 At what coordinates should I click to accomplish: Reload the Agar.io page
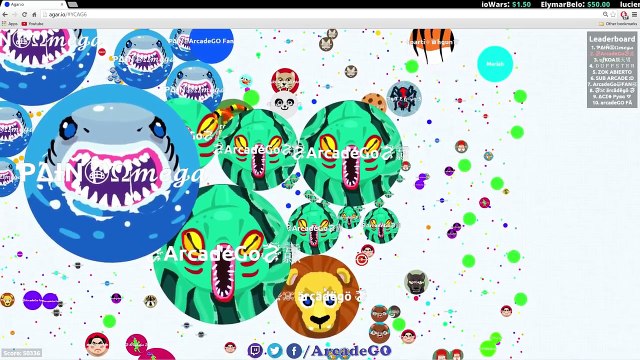click(24, 14)
